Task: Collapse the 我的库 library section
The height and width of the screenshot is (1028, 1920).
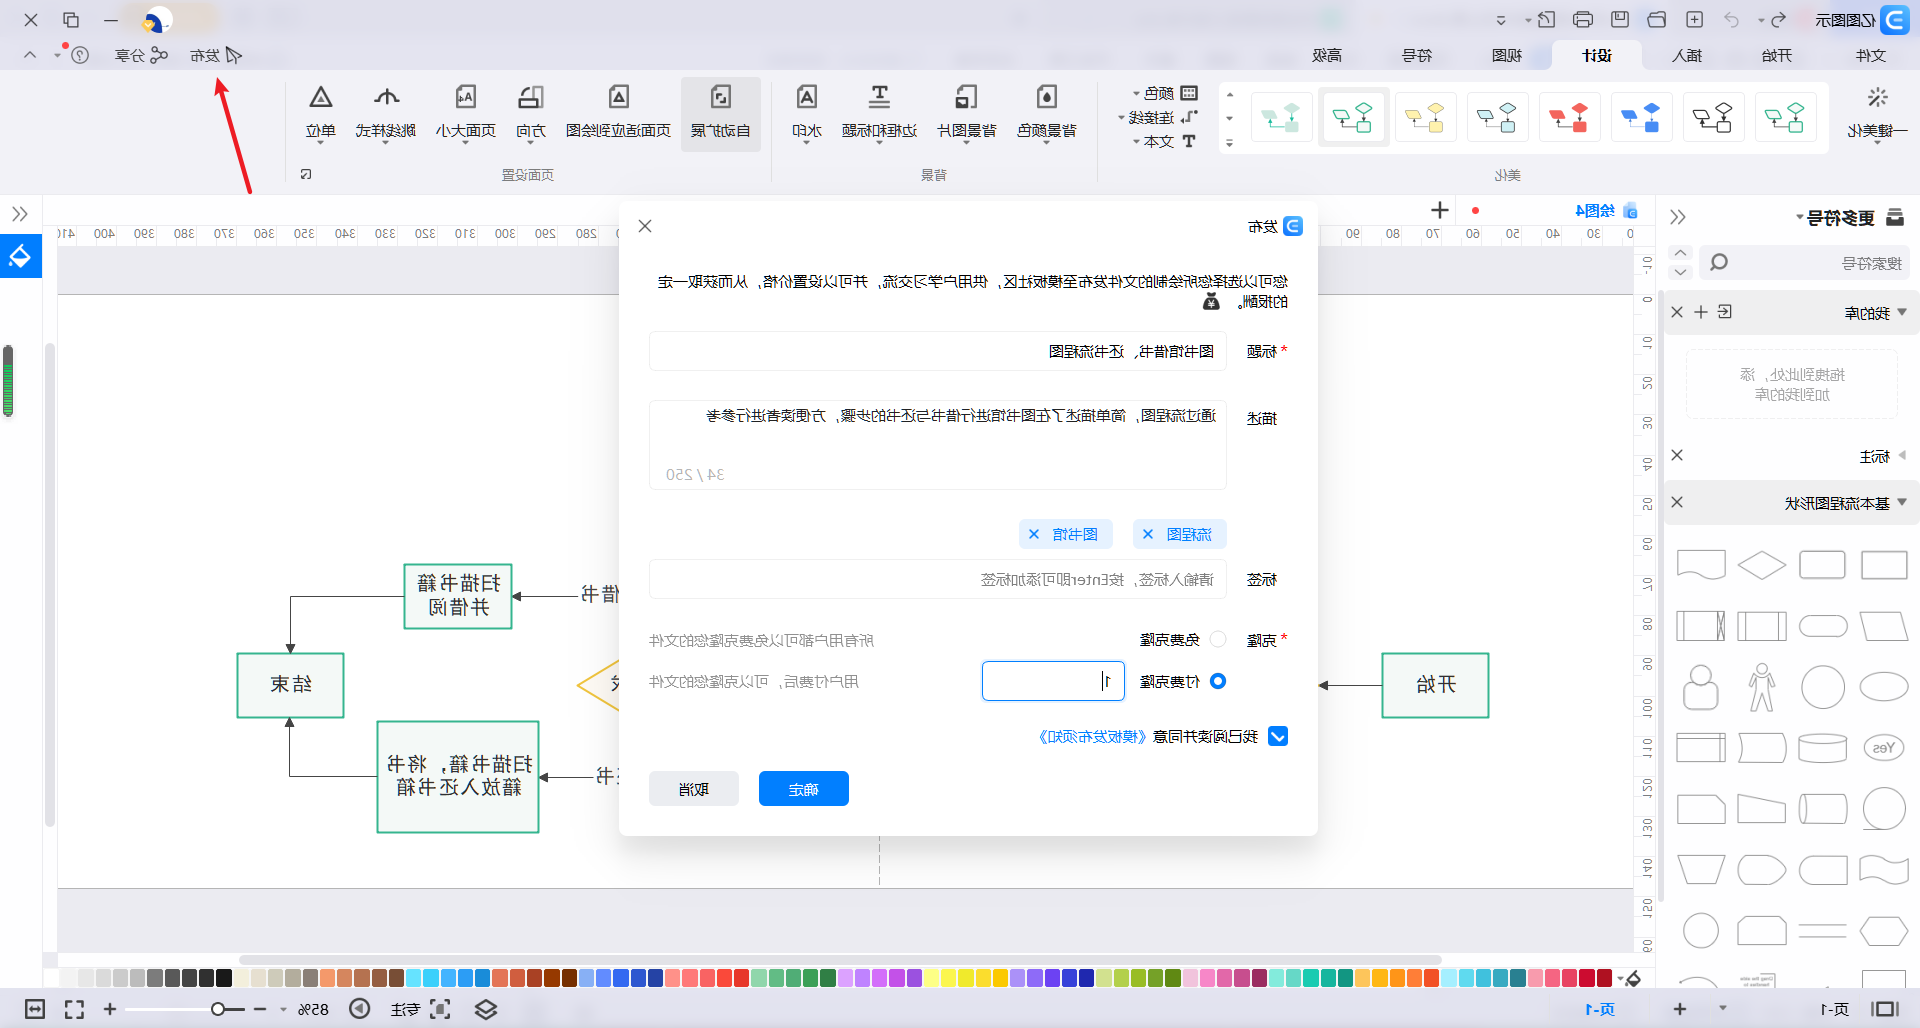Action: coord(1902,312)
